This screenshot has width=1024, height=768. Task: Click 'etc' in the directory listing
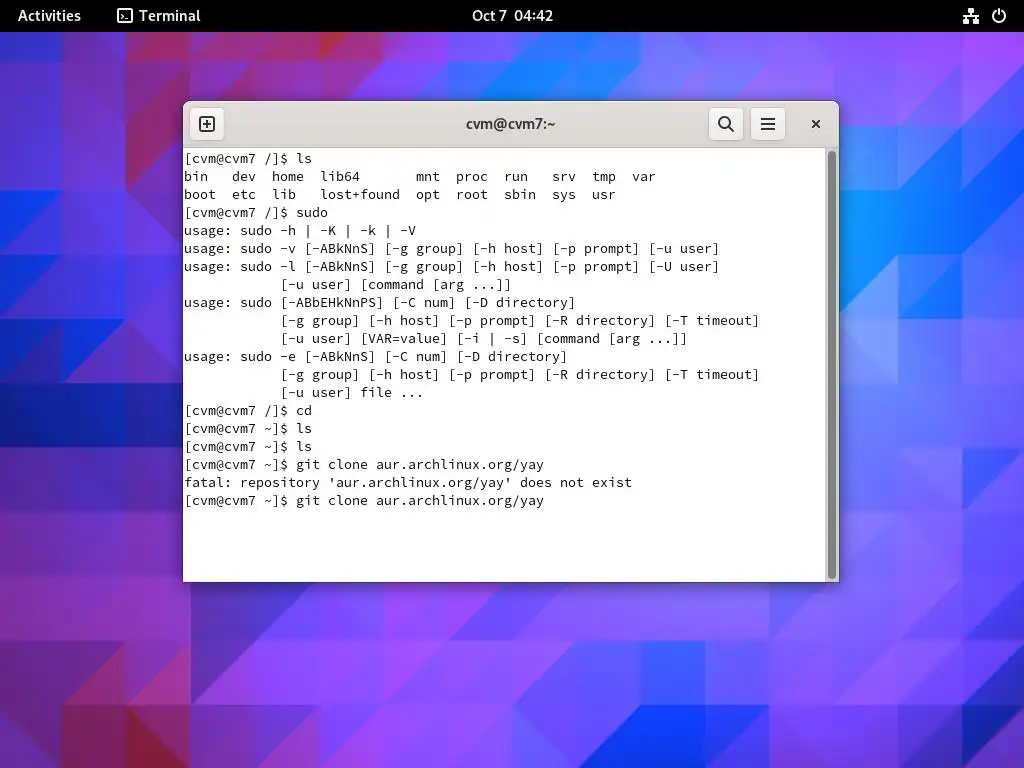point(244,195)
